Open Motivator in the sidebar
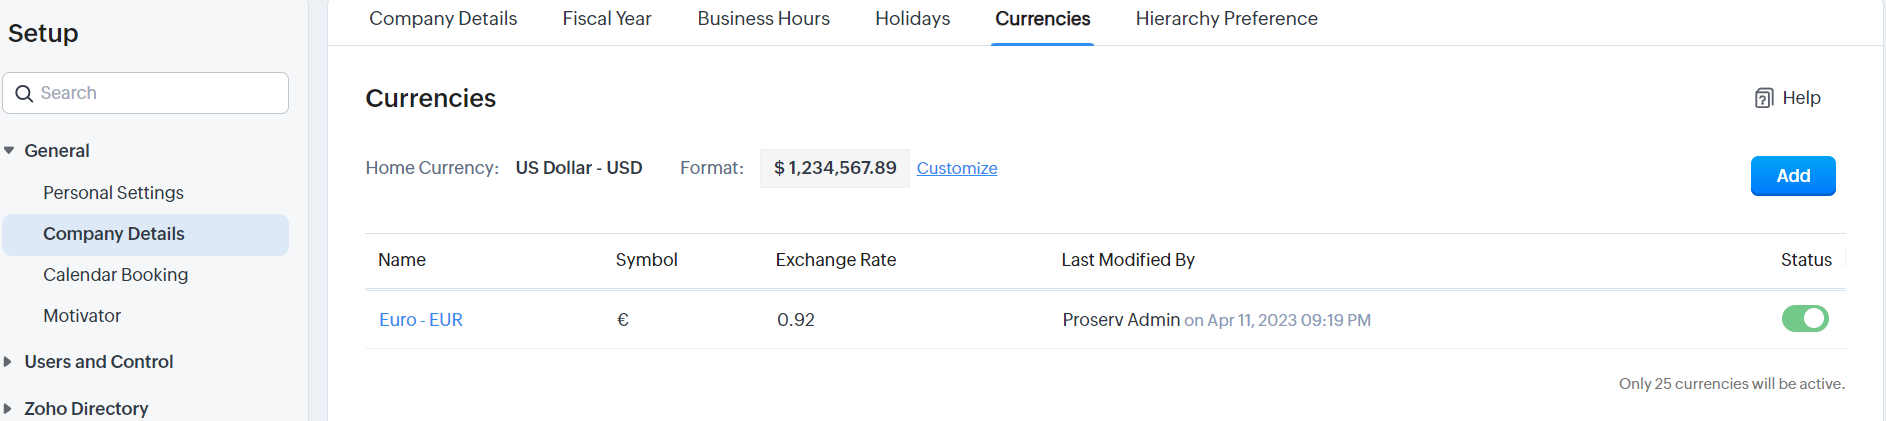 click(82, 316)
